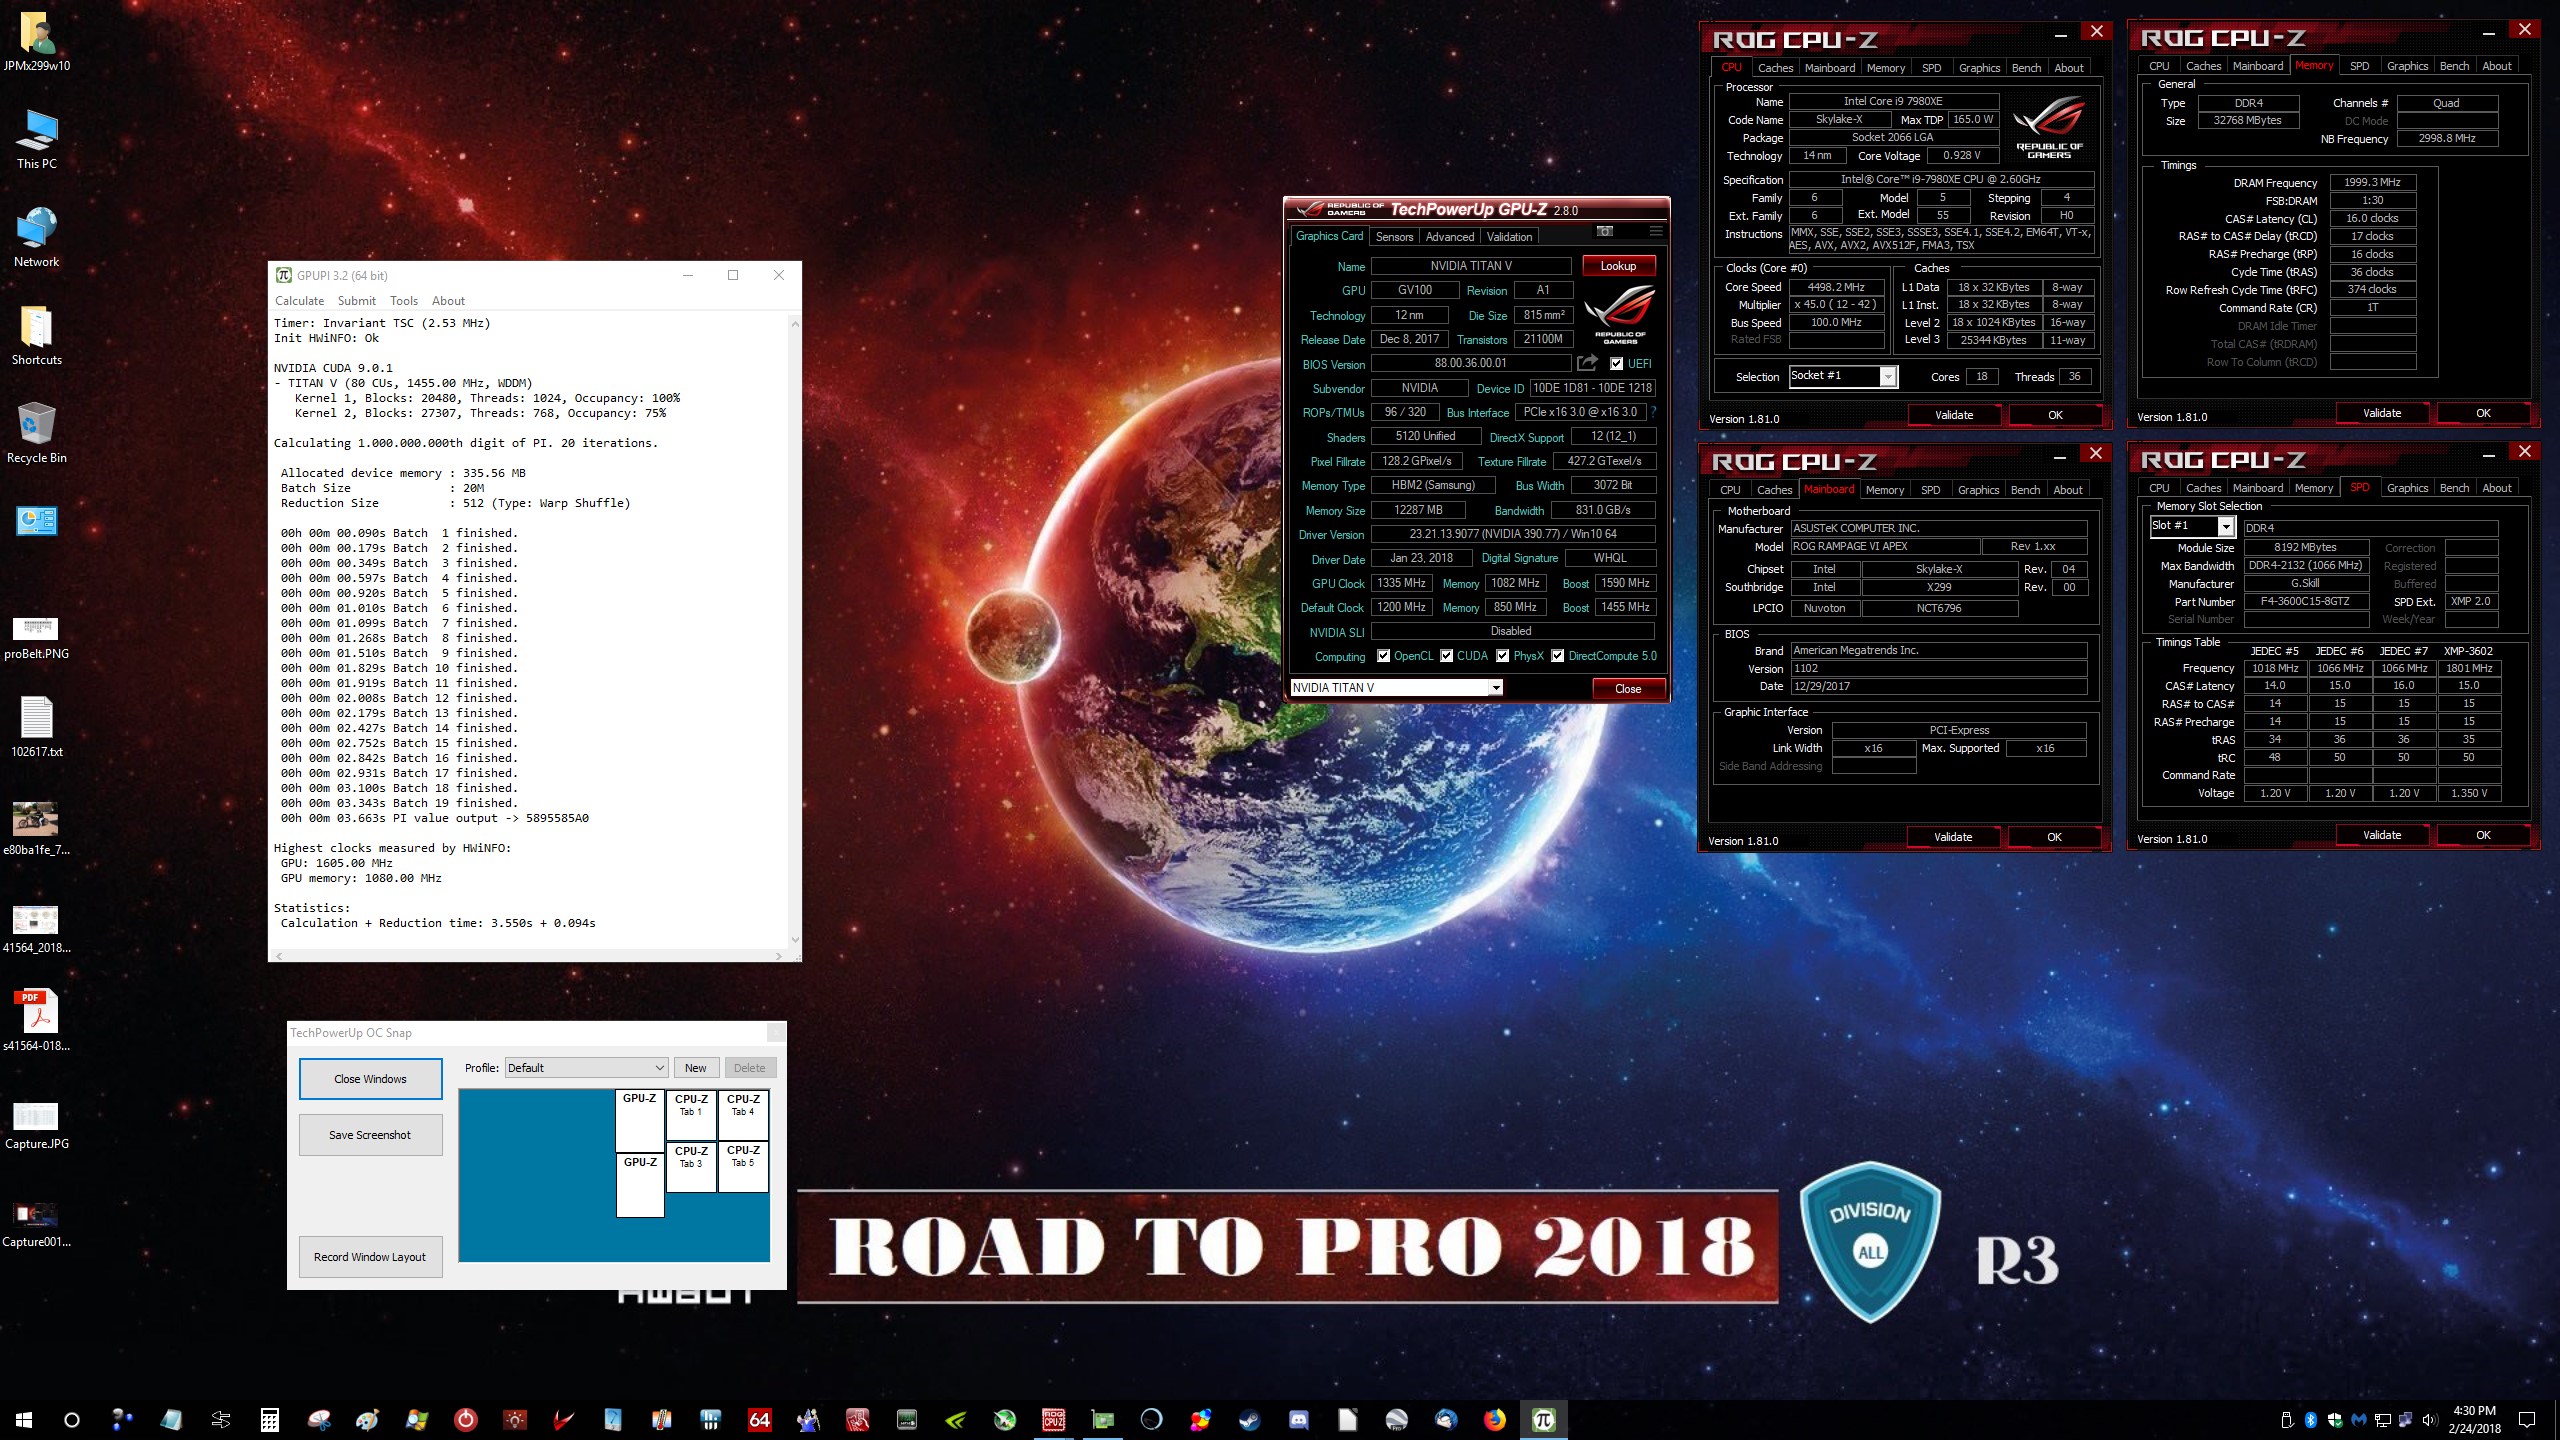
Task: Click Record Window Layout button
Action: 370,1257
